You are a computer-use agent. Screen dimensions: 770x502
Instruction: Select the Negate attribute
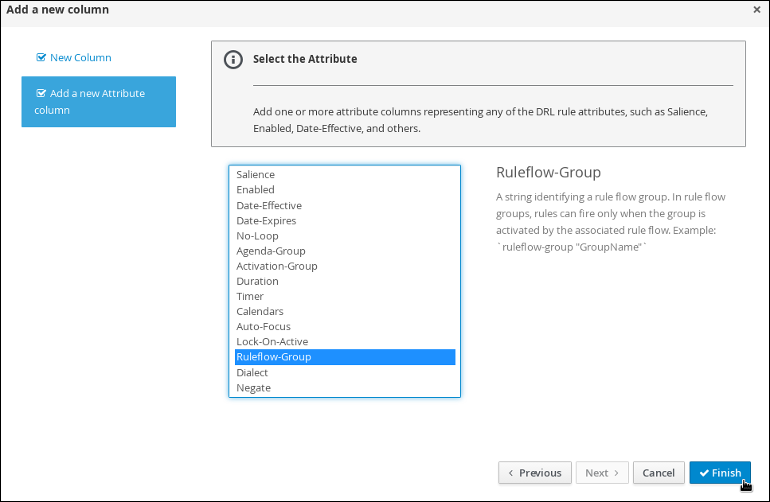coord(345,388)
